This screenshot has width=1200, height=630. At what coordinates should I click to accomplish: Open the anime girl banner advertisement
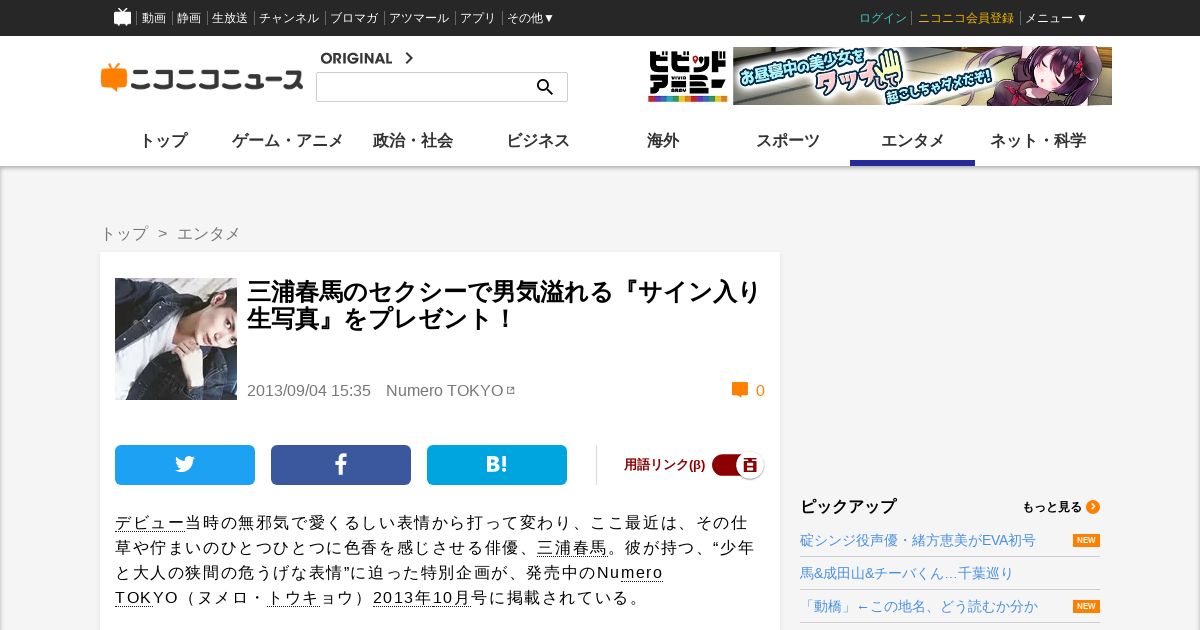click(922, 76)
